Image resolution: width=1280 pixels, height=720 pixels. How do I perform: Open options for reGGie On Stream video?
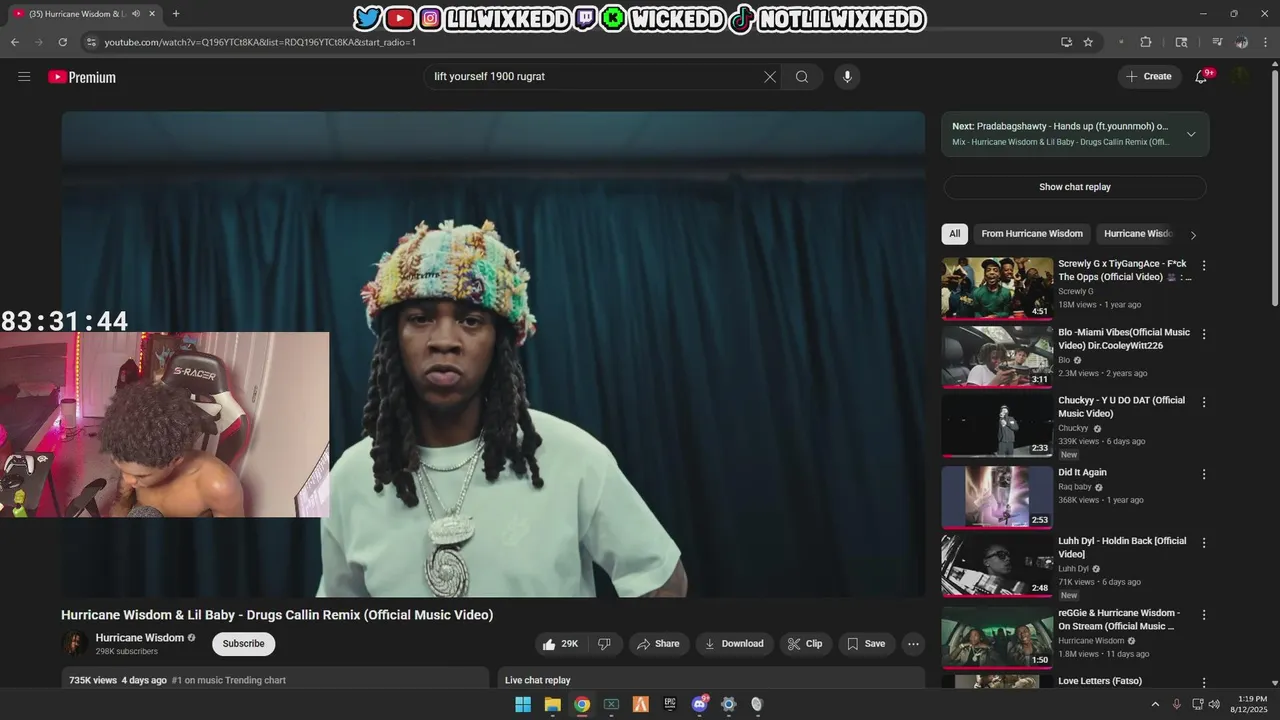pyautogui.click(x=1204, y=615)
